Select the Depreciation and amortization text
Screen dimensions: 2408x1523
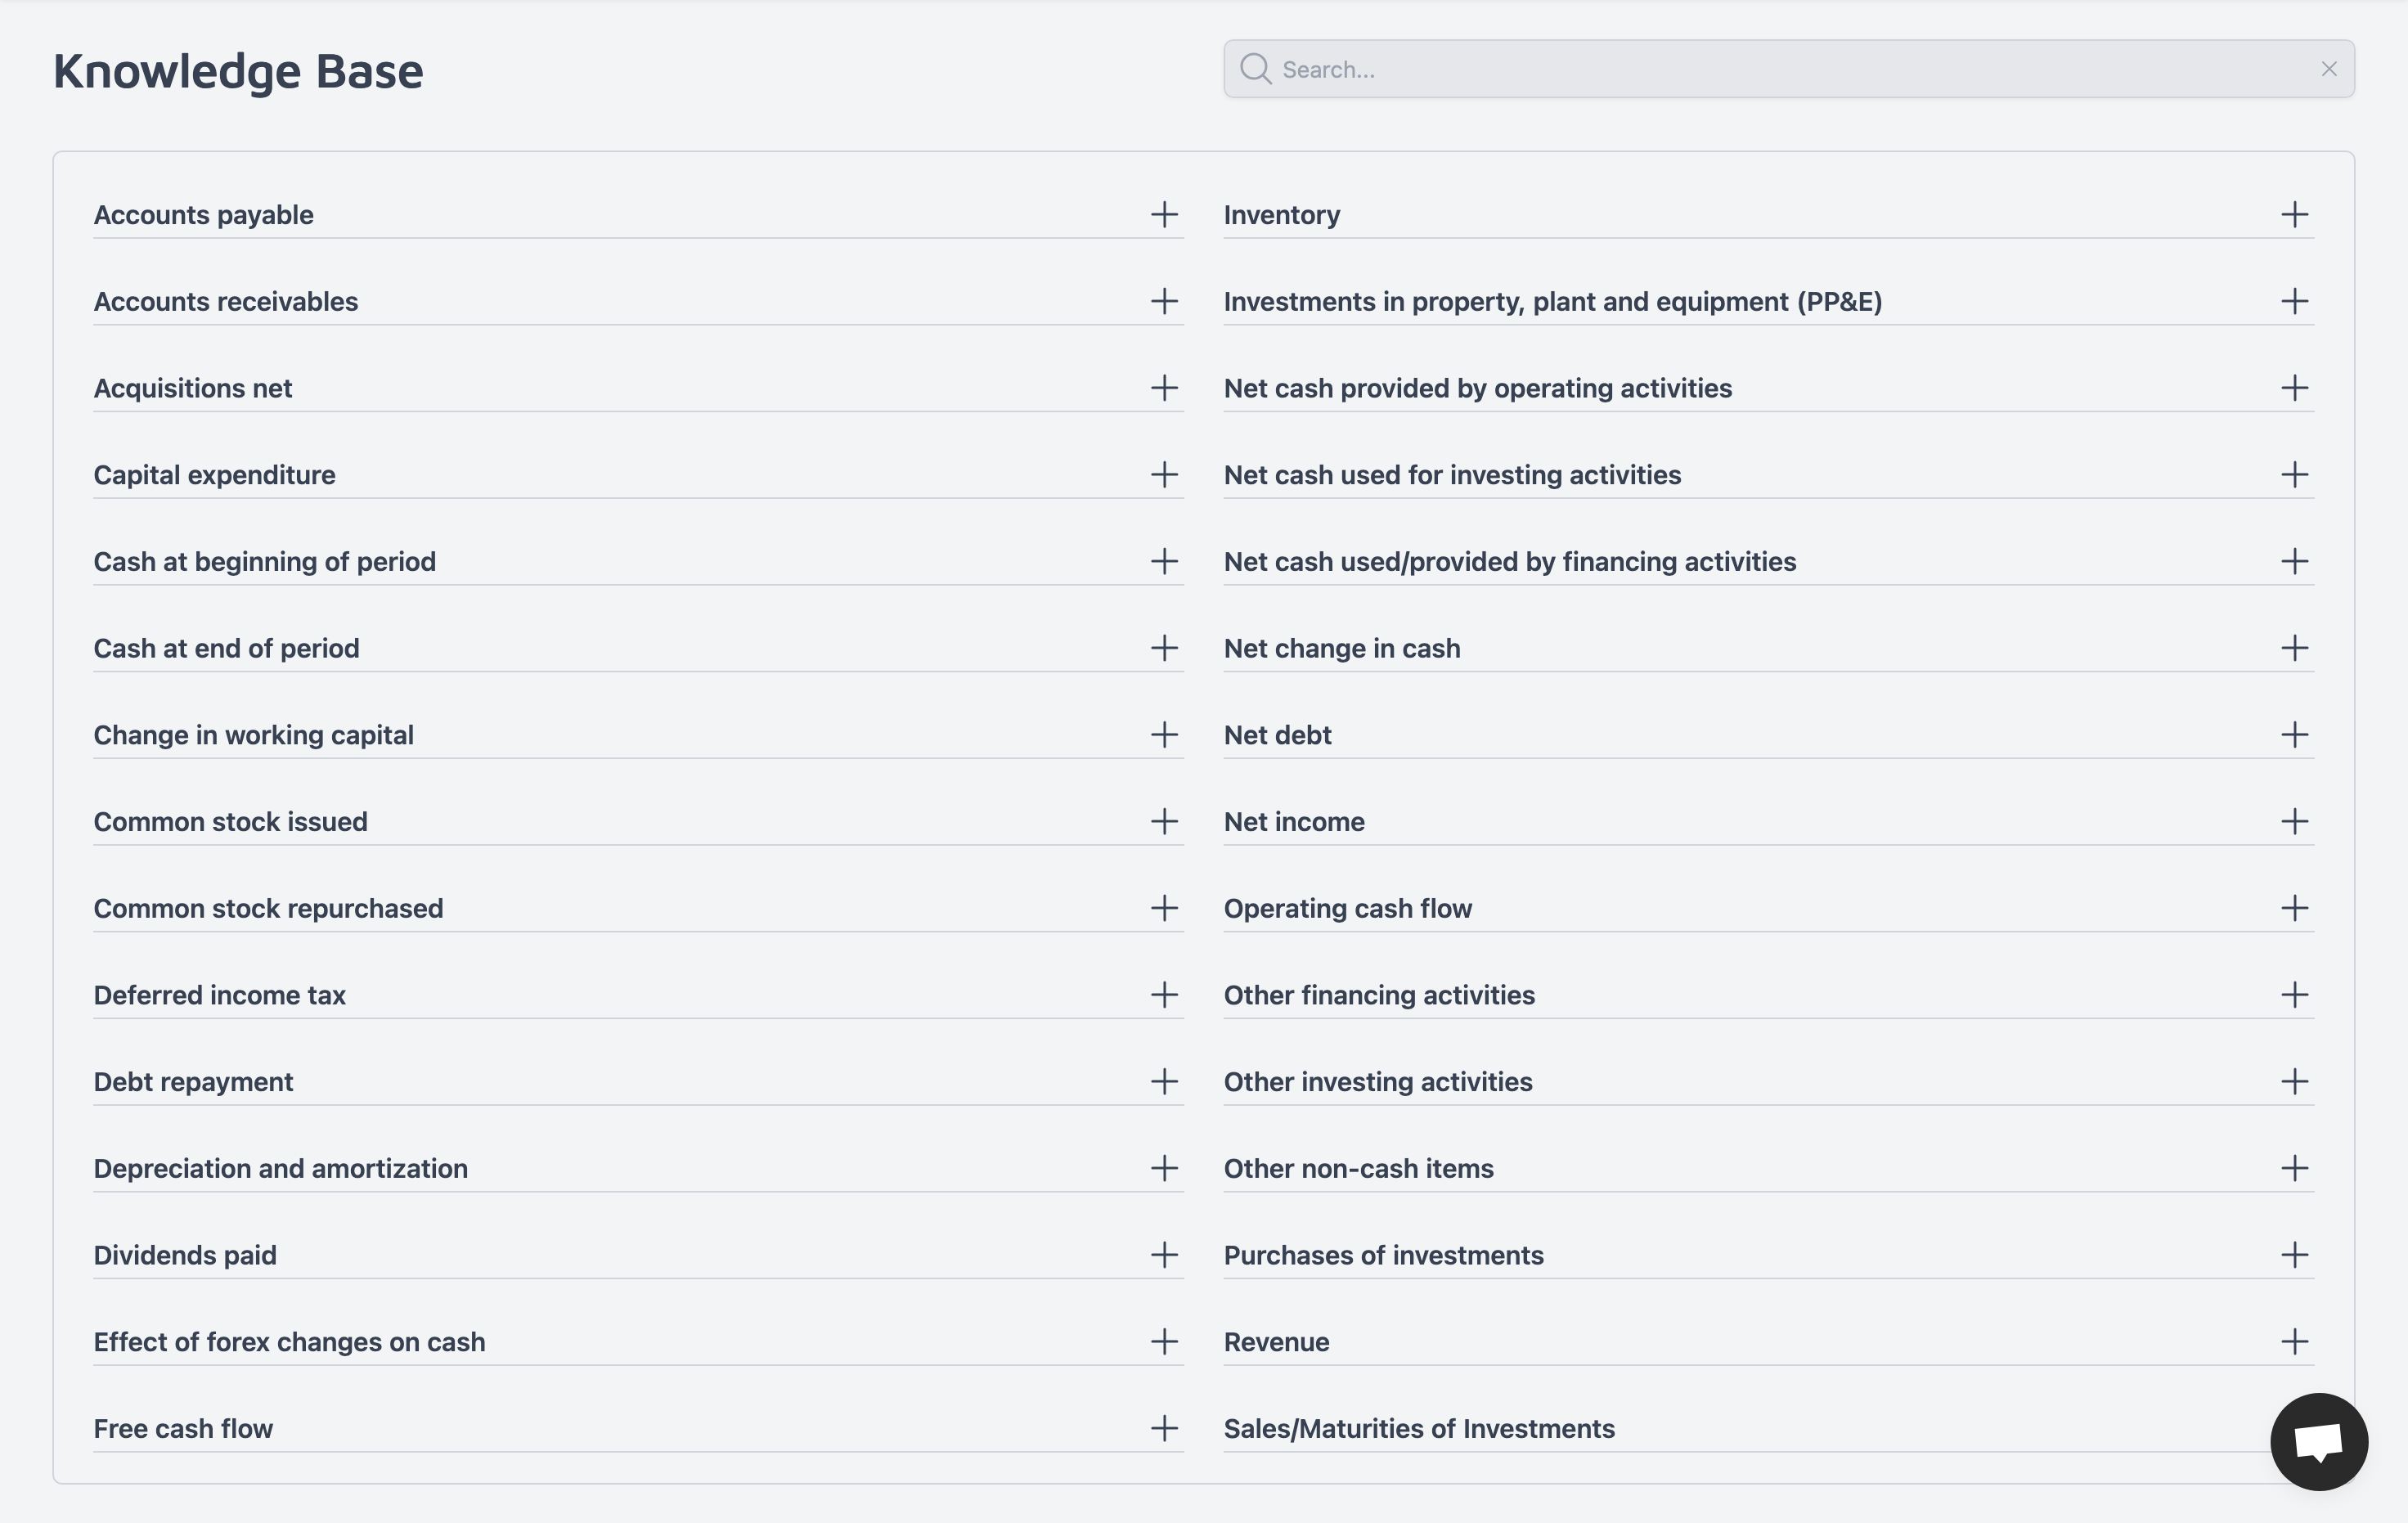tap(280, 1168)
